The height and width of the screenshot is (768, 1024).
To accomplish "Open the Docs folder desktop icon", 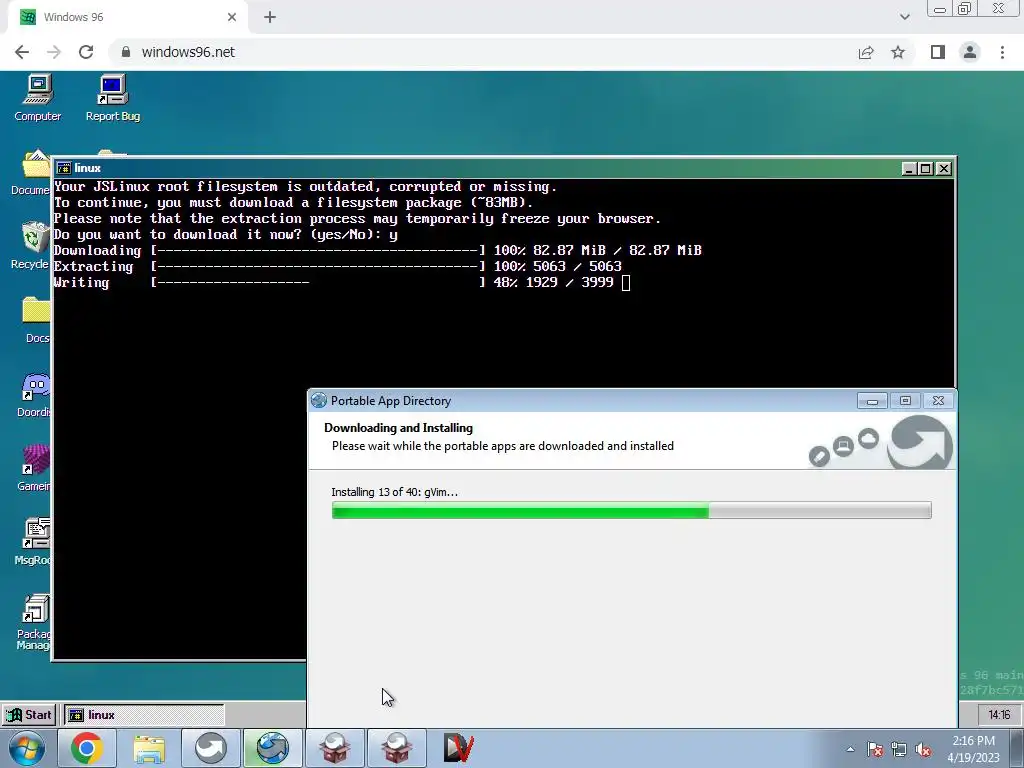I will 36,320.
